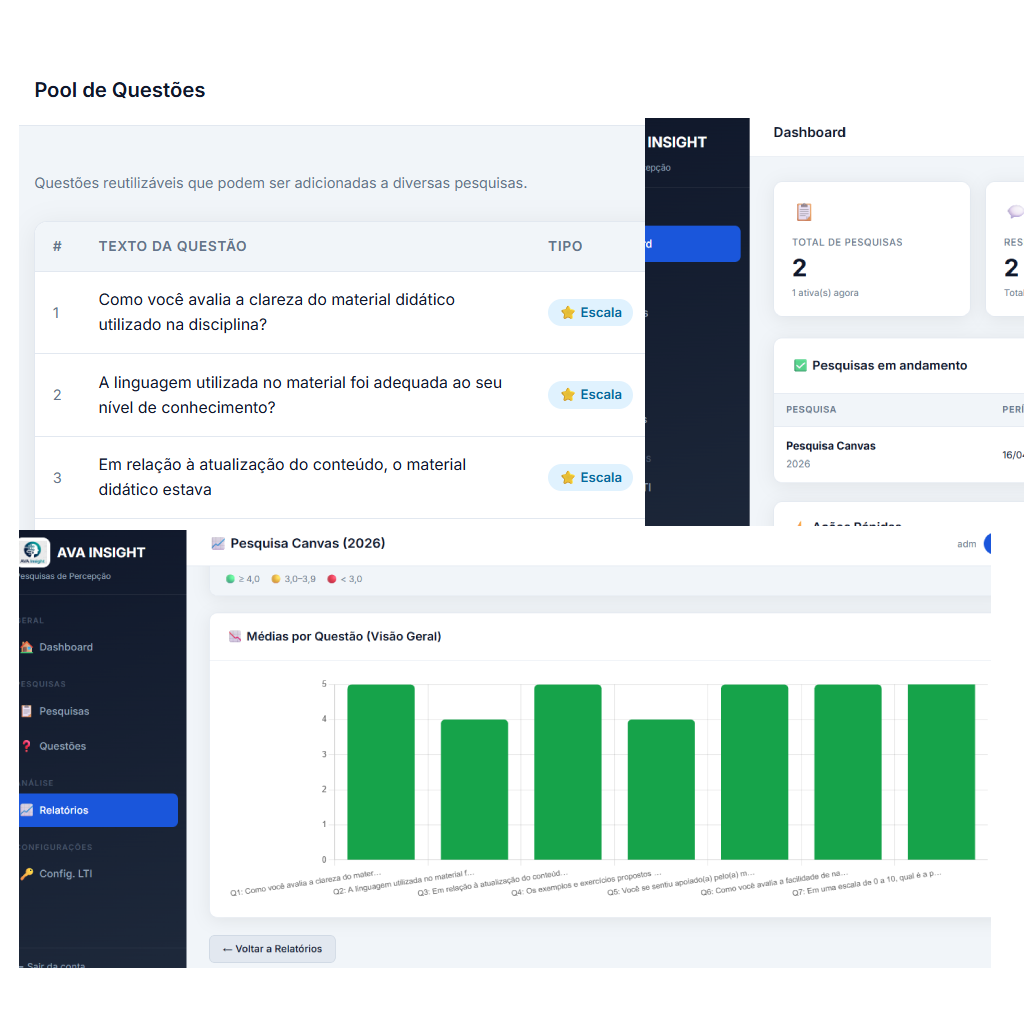1024x1024 pixels.
Task: Click the "PESQUISA" column header
Action: (811, 409)
